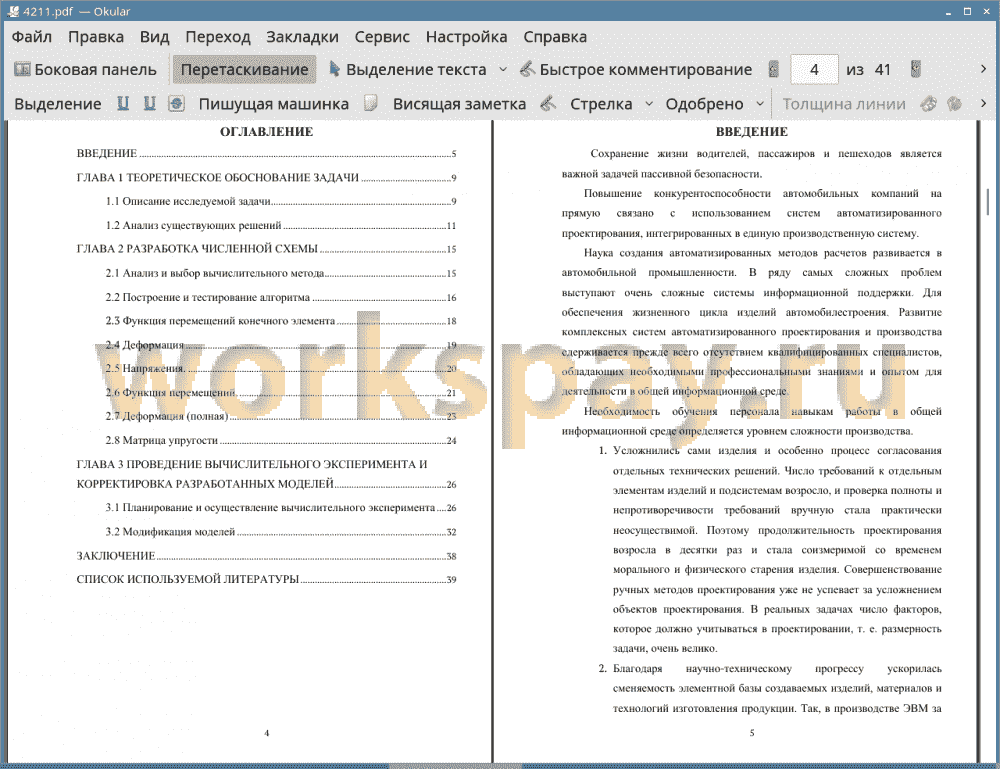Minimize the Okular window
The height and width of the screenshot is (769, 1000).
(x=948, y=11)
